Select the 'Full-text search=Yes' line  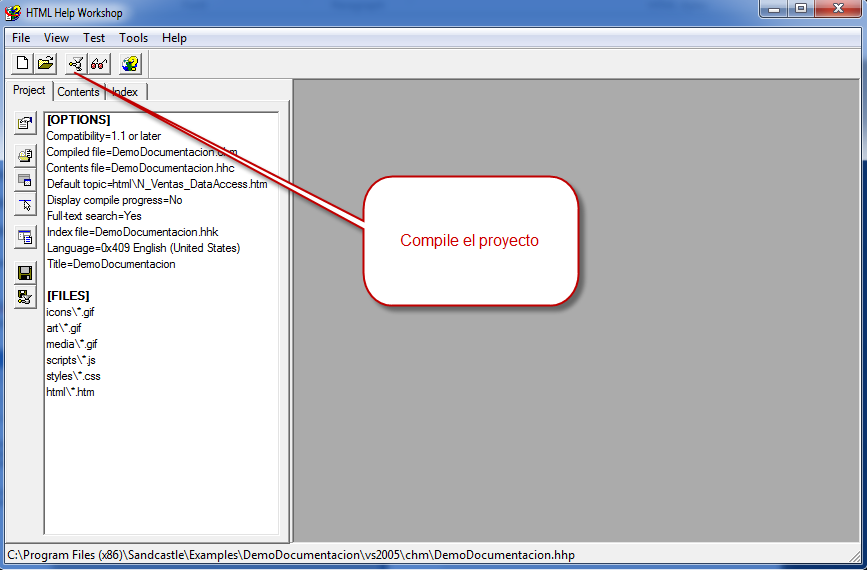[94, 216]
